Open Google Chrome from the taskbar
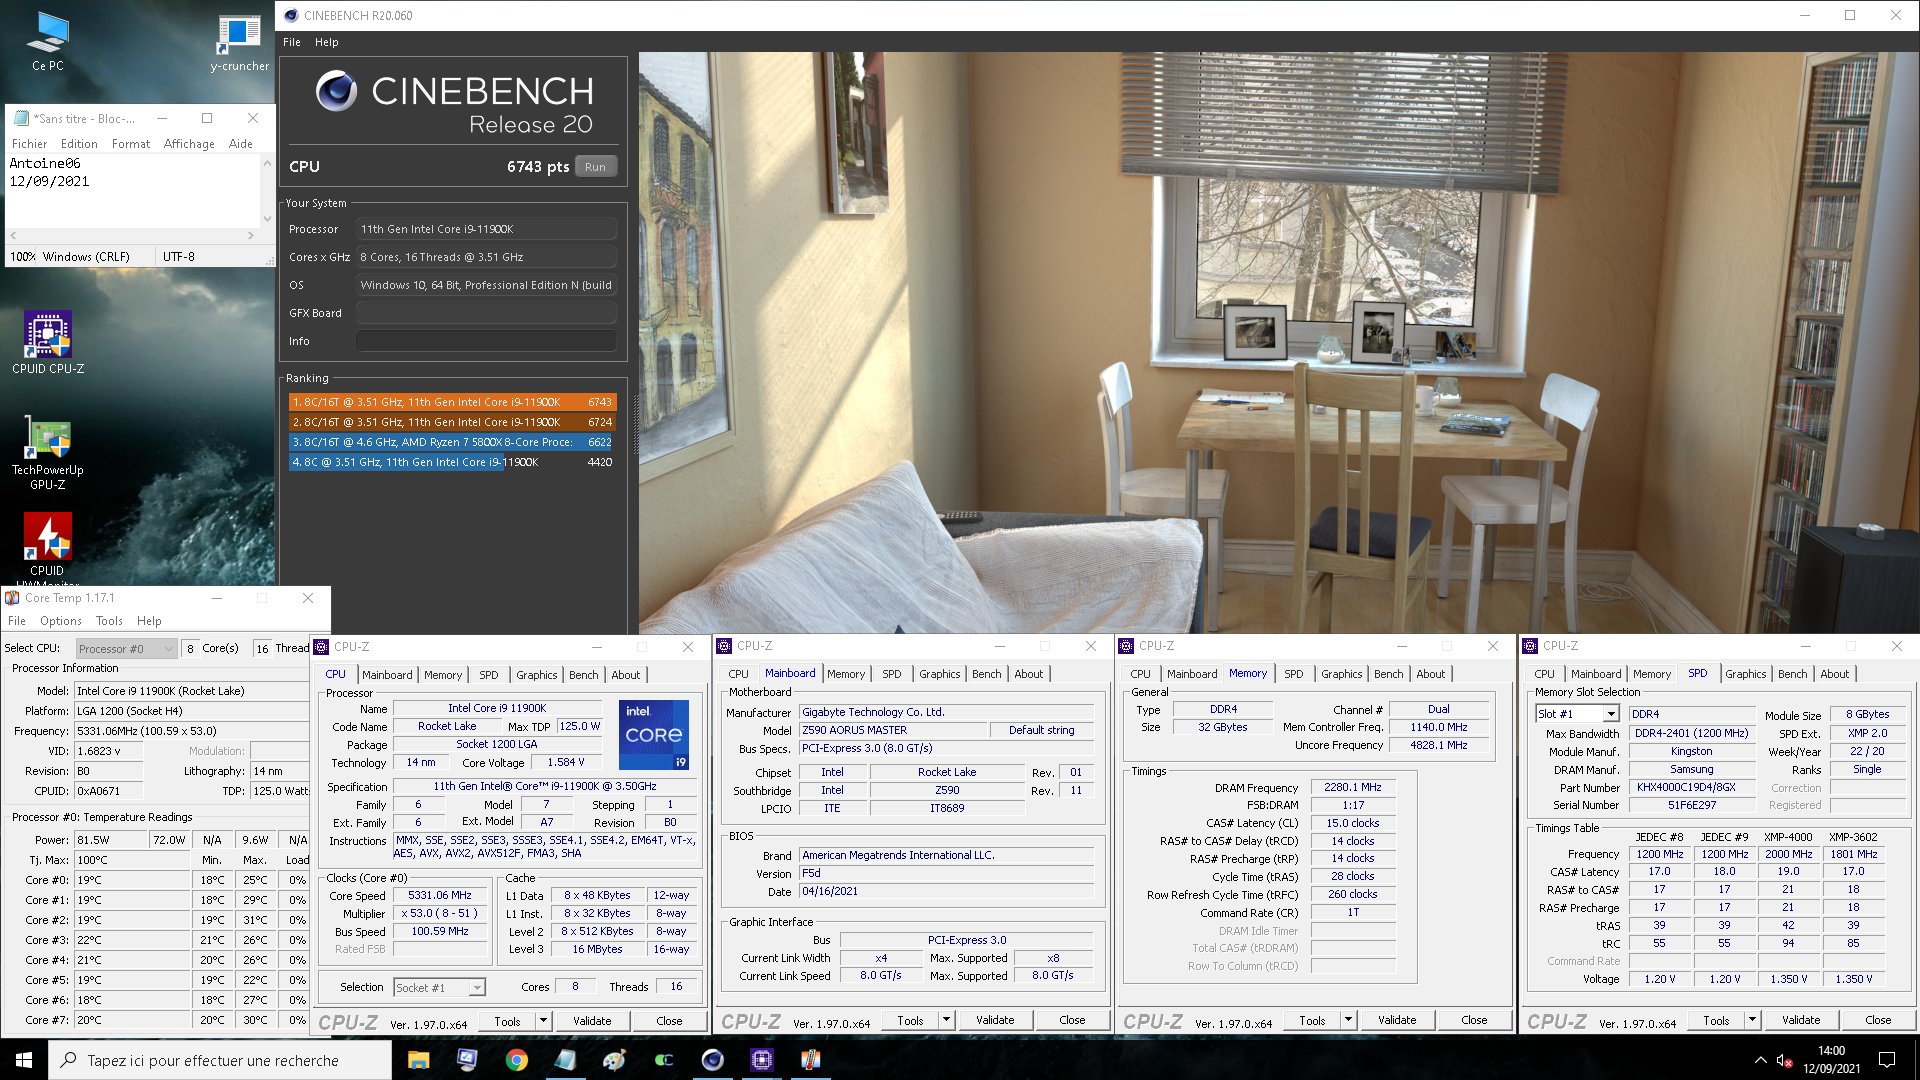Screen dimensions: 1920x1080 (x=516, y=1060)
